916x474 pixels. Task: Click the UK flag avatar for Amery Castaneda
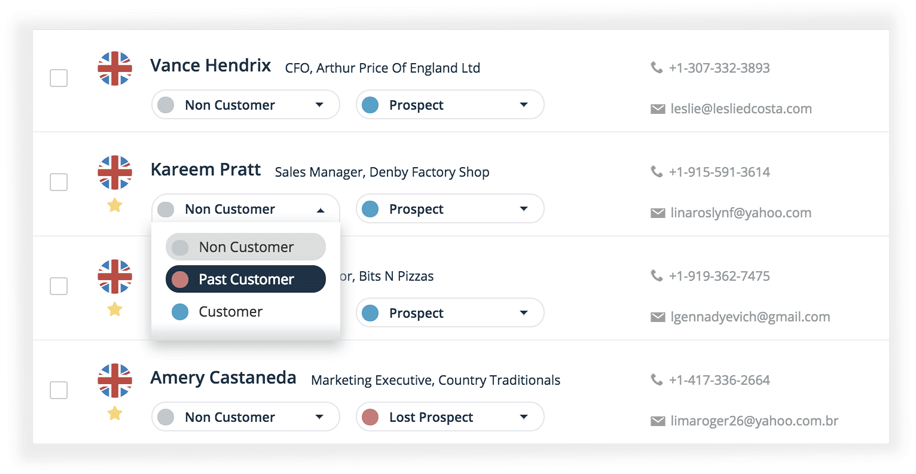point(114,380)
